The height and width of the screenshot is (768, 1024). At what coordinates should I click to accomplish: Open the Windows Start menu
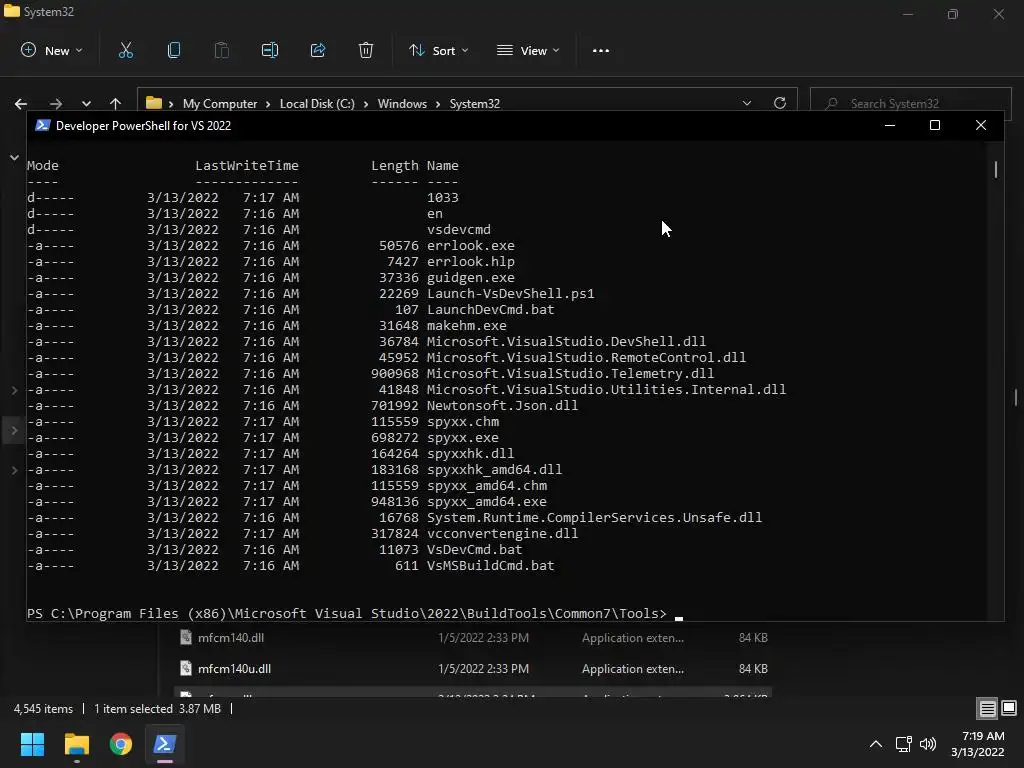coord(32,744)
